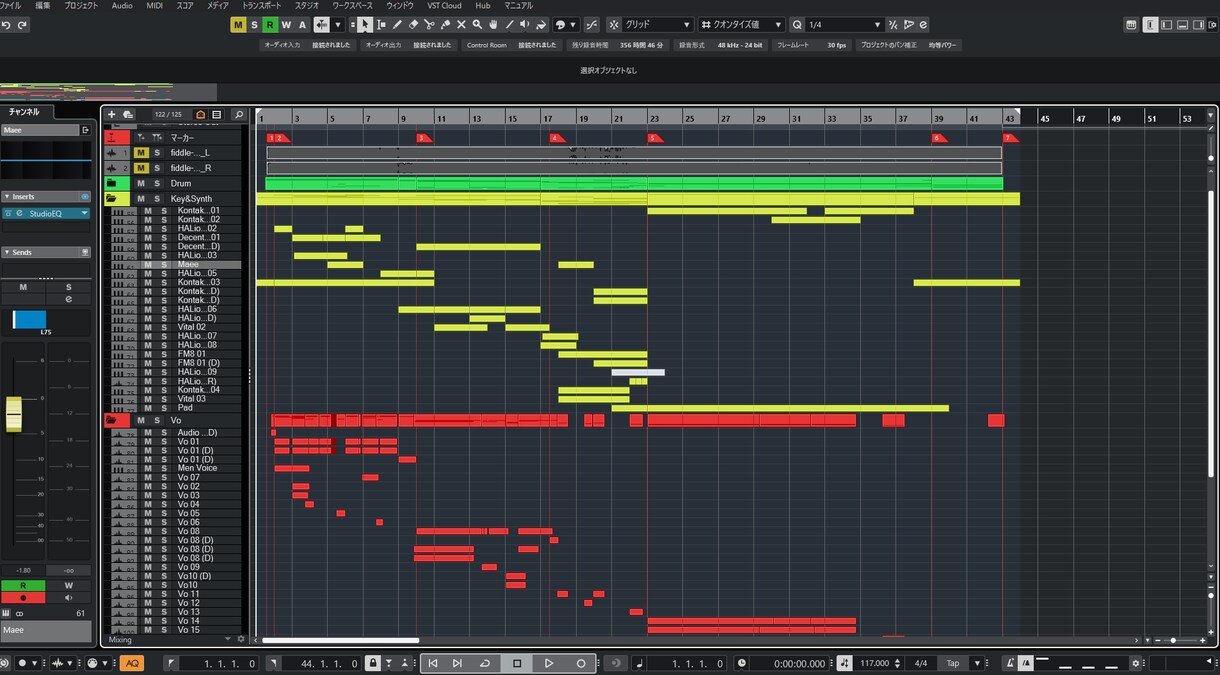
Task: Click the horizontal scrollbar below the arrangement
Action: point(340,640)
